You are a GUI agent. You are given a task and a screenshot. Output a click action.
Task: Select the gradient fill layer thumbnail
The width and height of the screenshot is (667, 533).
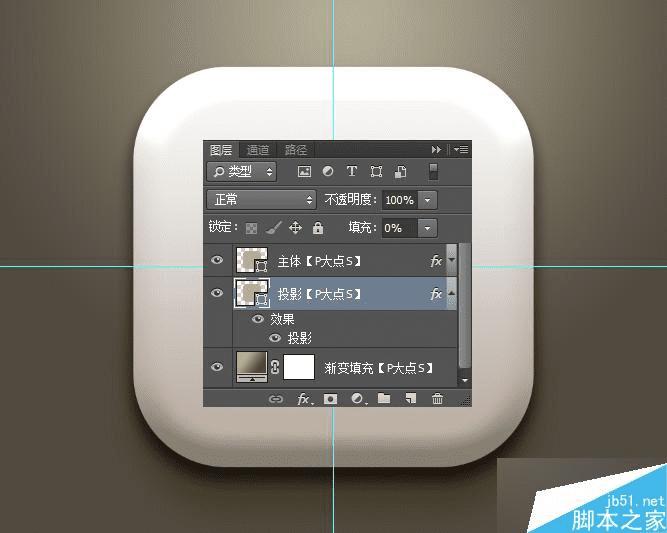tap(252, 367)
